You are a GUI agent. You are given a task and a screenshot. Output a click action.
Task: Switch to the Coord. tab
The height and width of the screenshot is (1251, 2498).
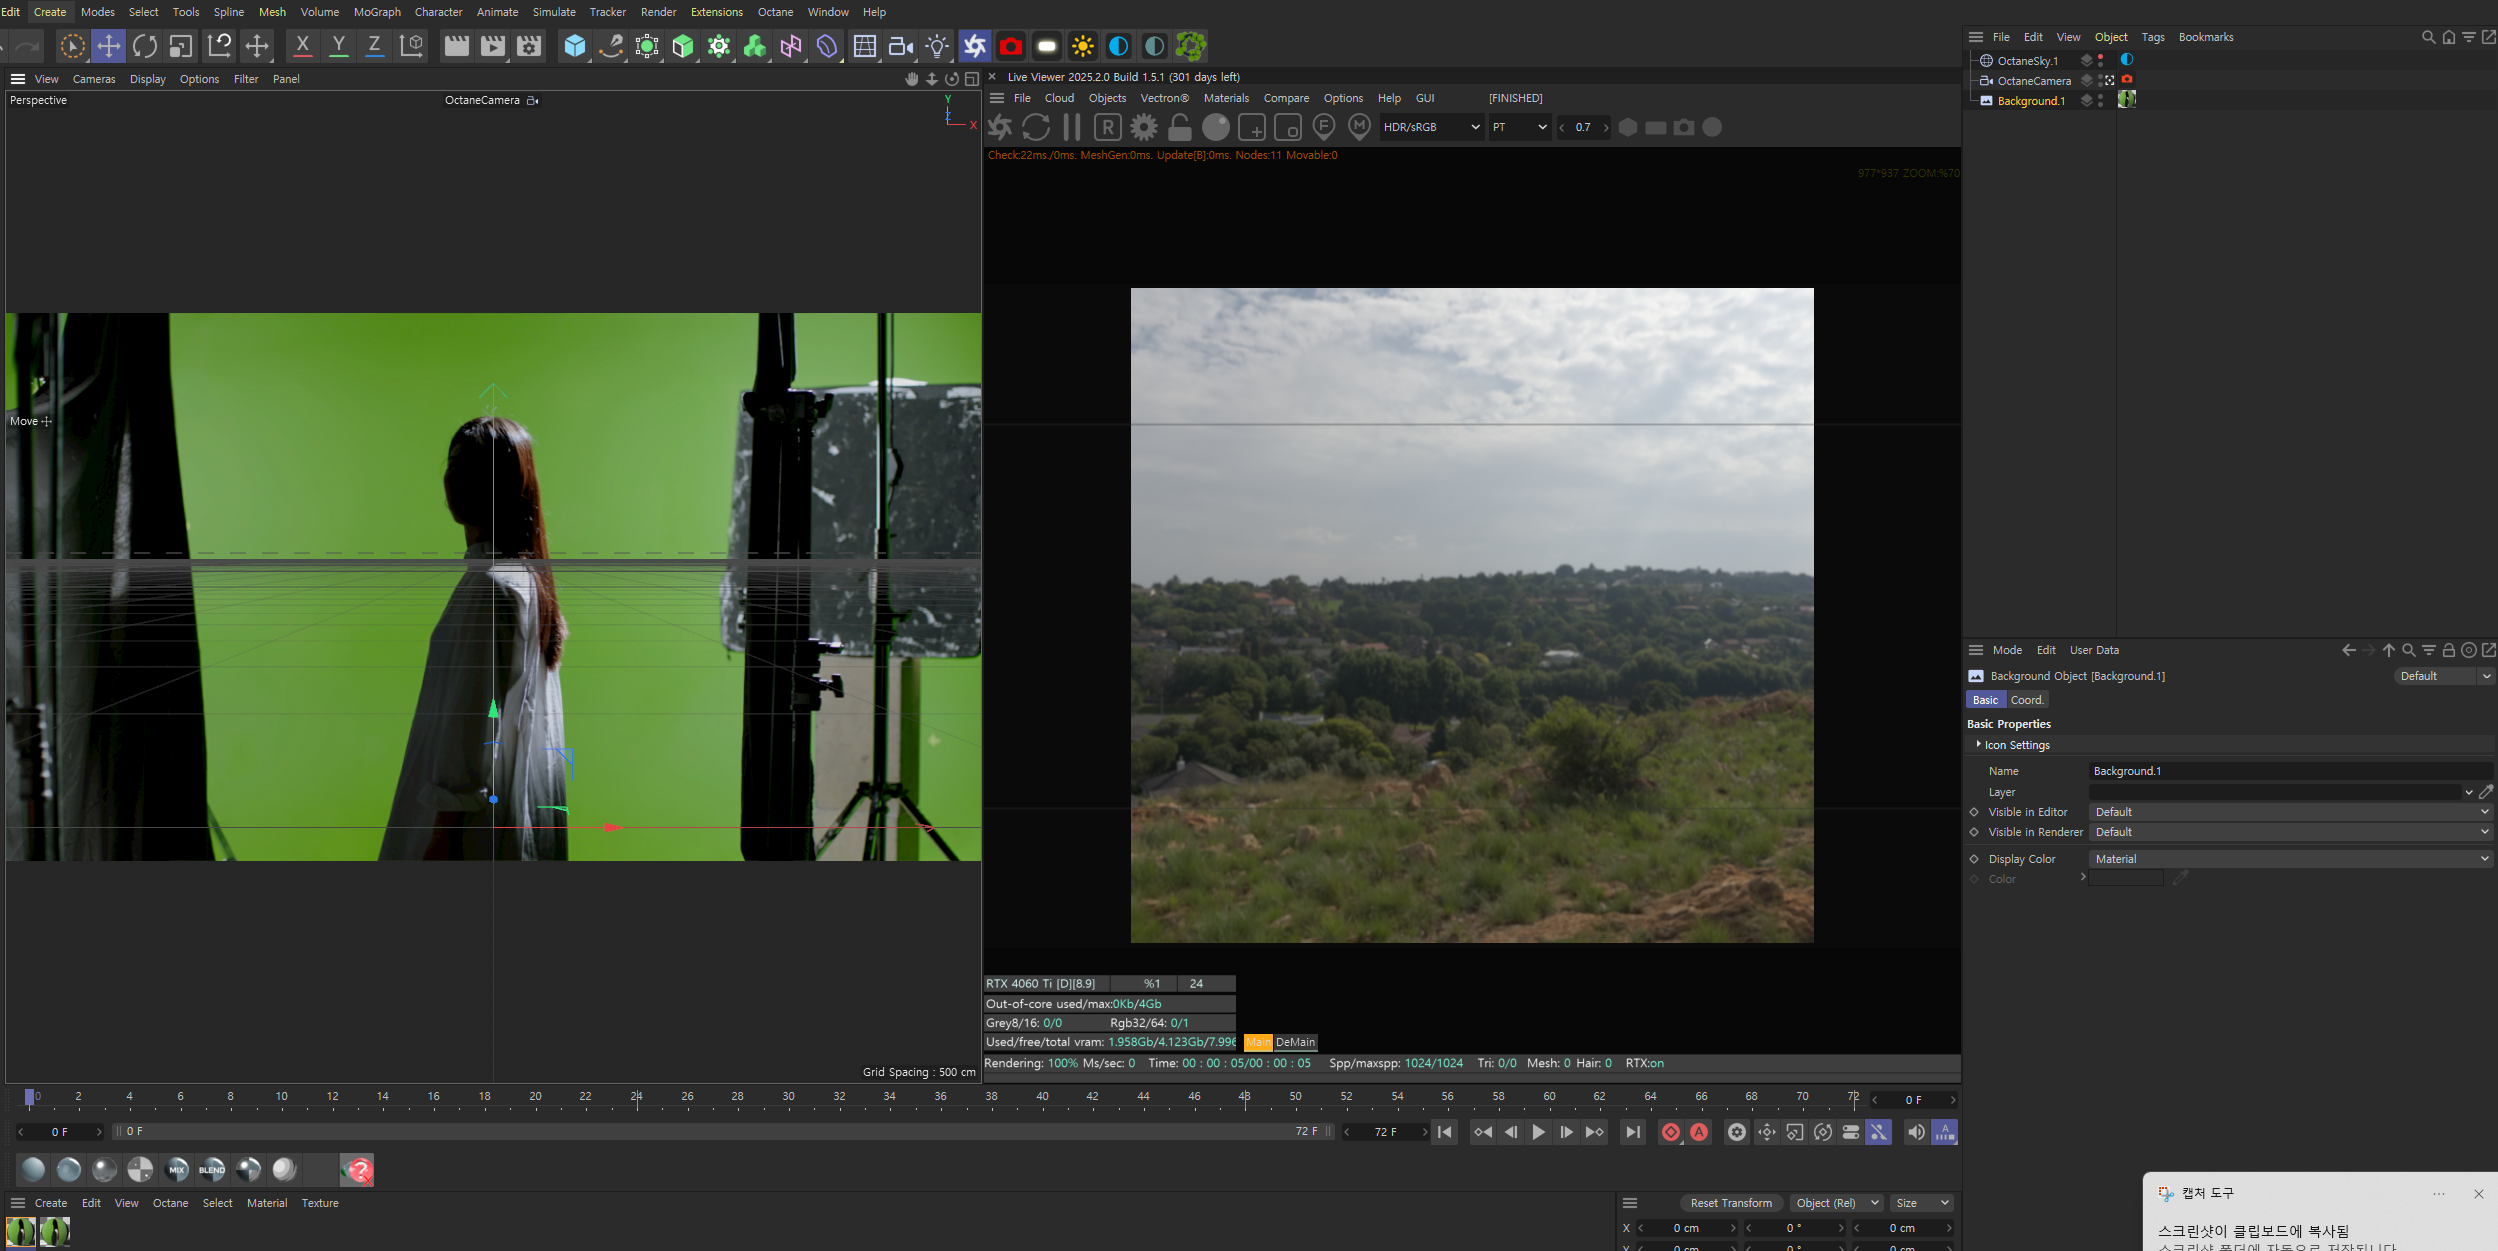point(2027,700)
